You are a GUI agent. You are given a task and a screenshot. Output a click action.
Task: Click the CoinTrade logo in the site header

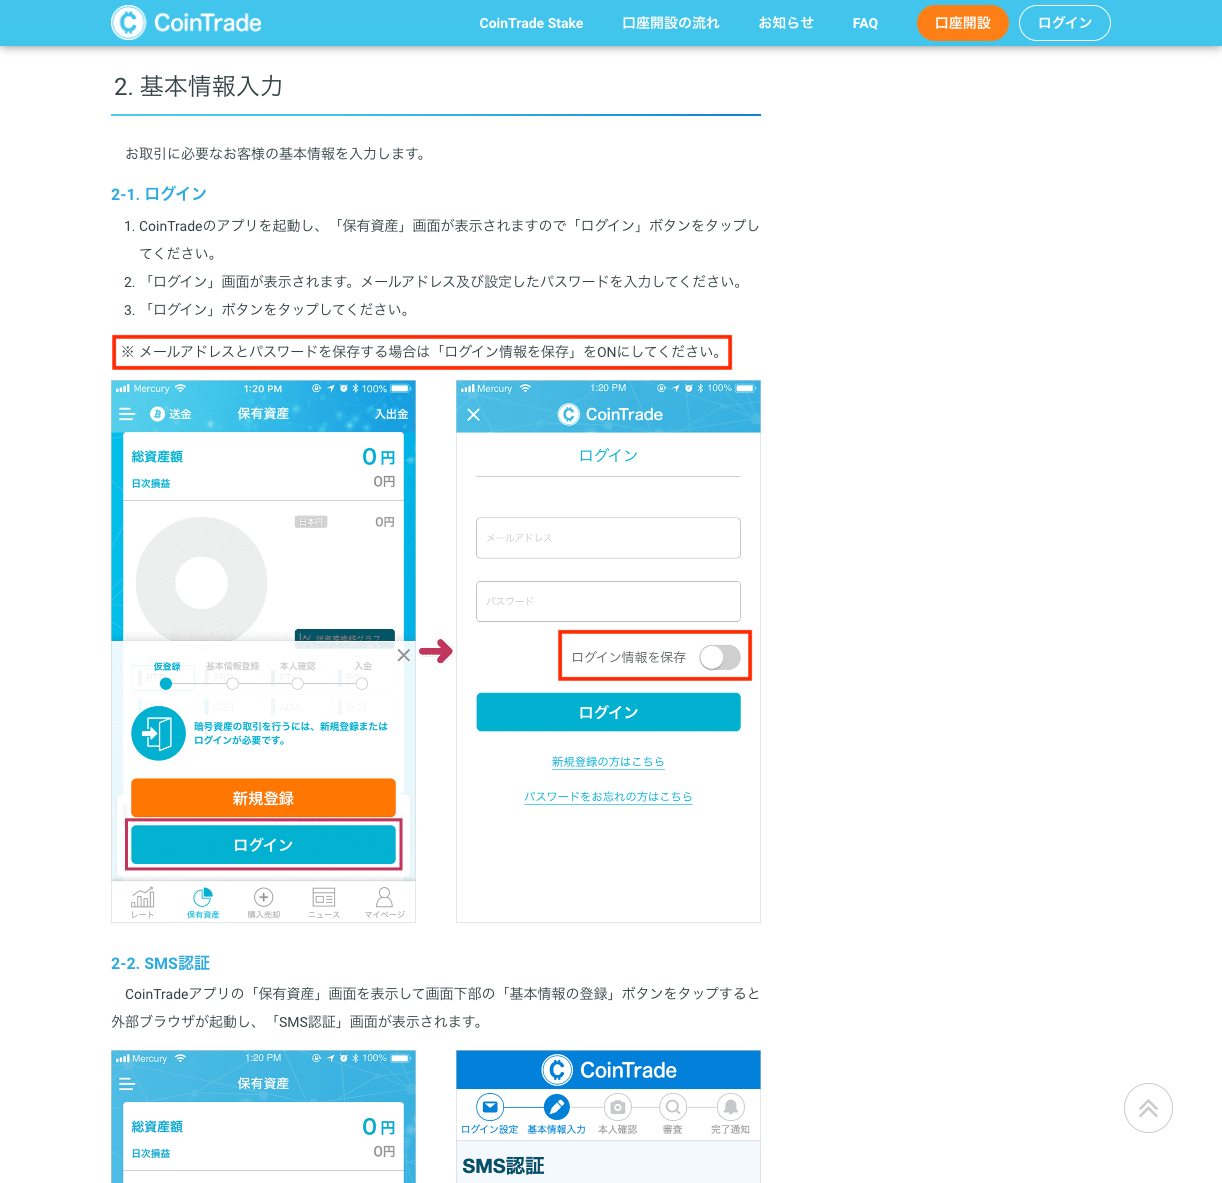point(186,22)
